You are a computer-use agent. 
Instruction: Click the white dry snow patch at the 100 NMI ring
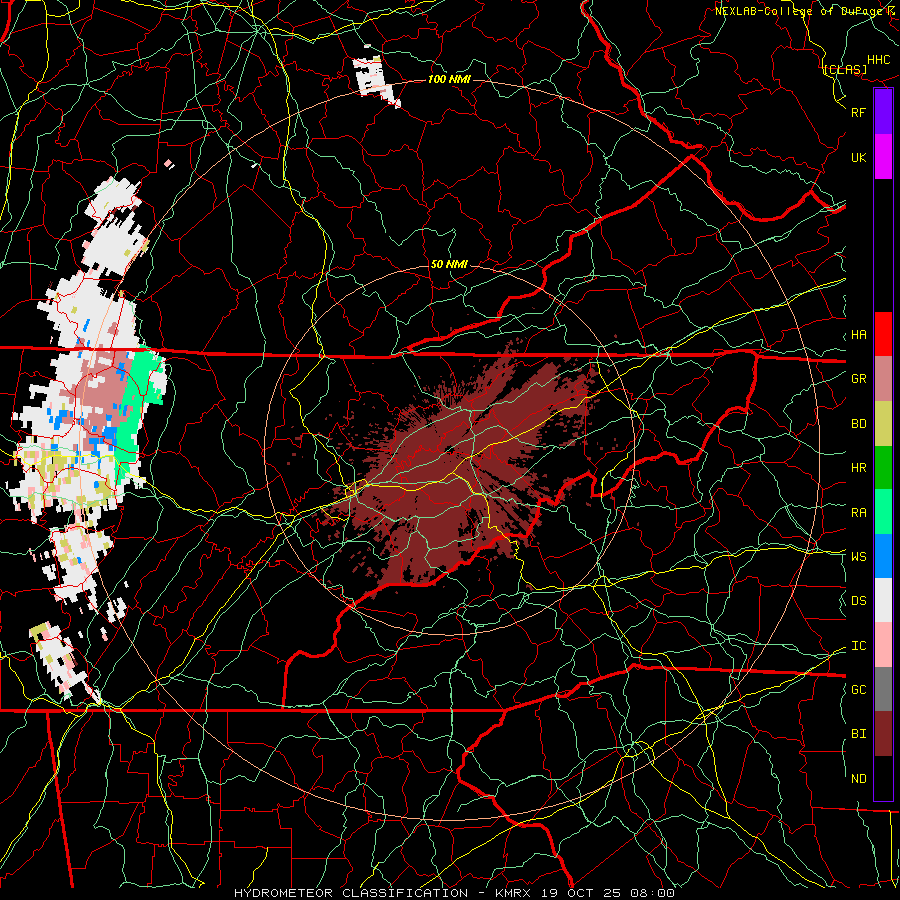coord(376,80)
